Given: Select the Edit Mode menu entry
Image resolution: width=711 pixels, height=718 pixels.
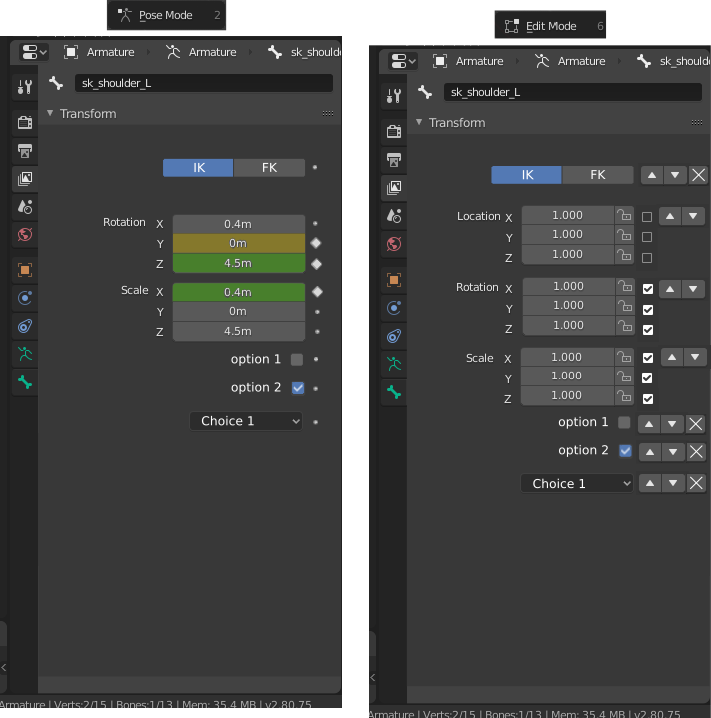Looking at the screenshot, I should click(x=550, y=26).
